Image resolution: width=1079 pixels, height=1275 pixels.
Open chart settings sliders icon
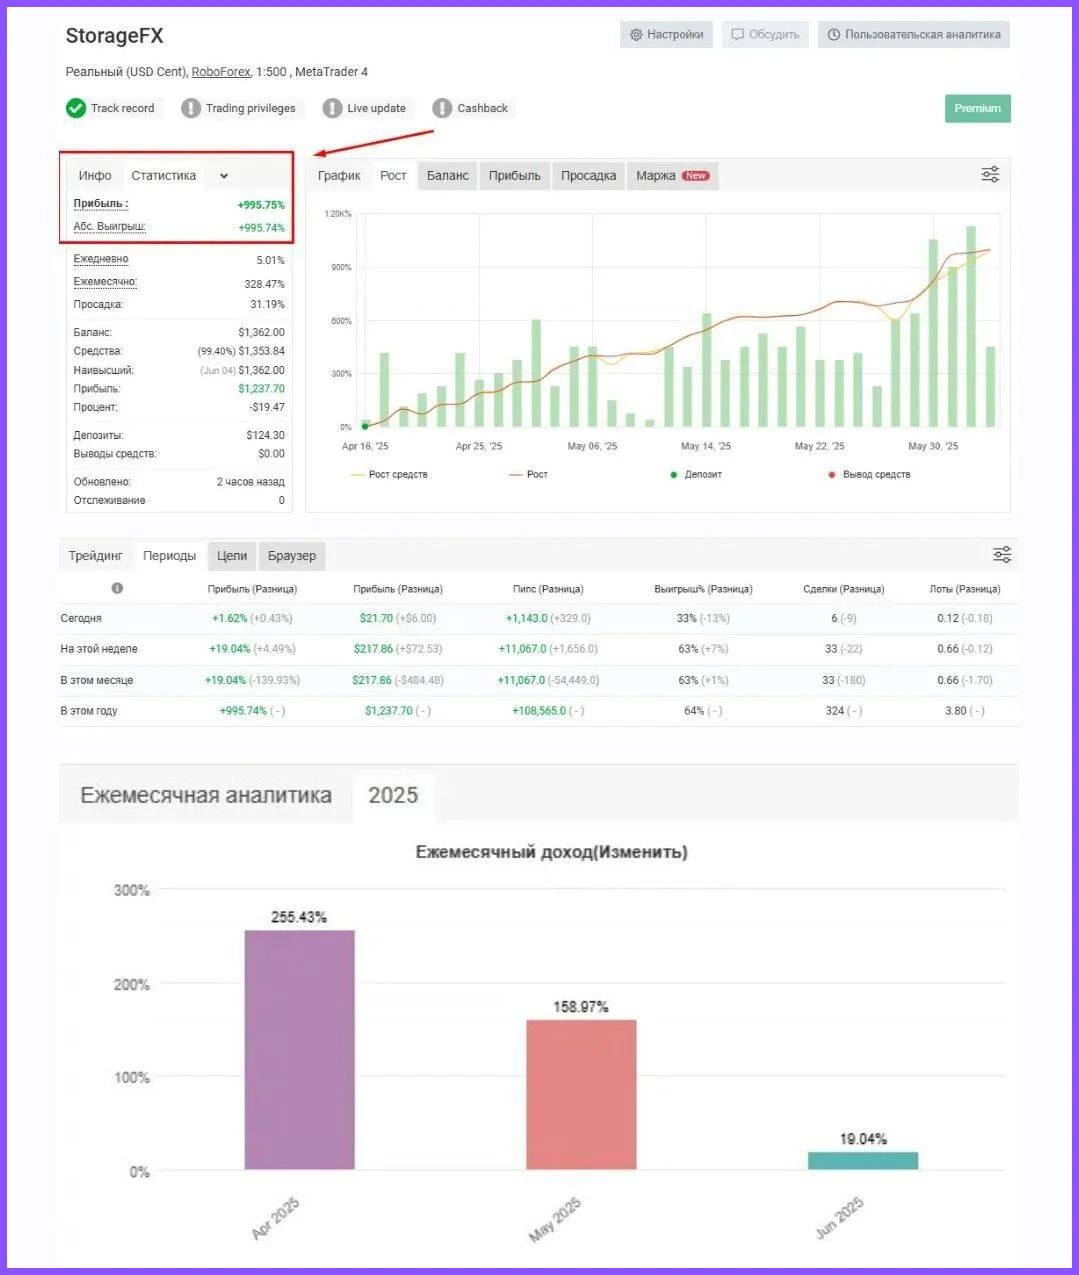pos(990,175)
